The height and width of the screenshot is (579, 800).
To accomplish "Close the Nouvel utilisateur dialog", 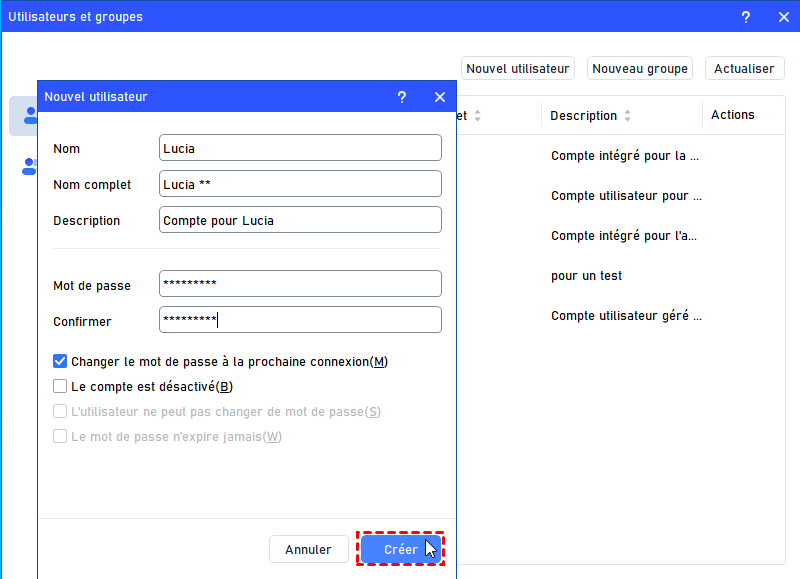I will [x=439, y=97].
